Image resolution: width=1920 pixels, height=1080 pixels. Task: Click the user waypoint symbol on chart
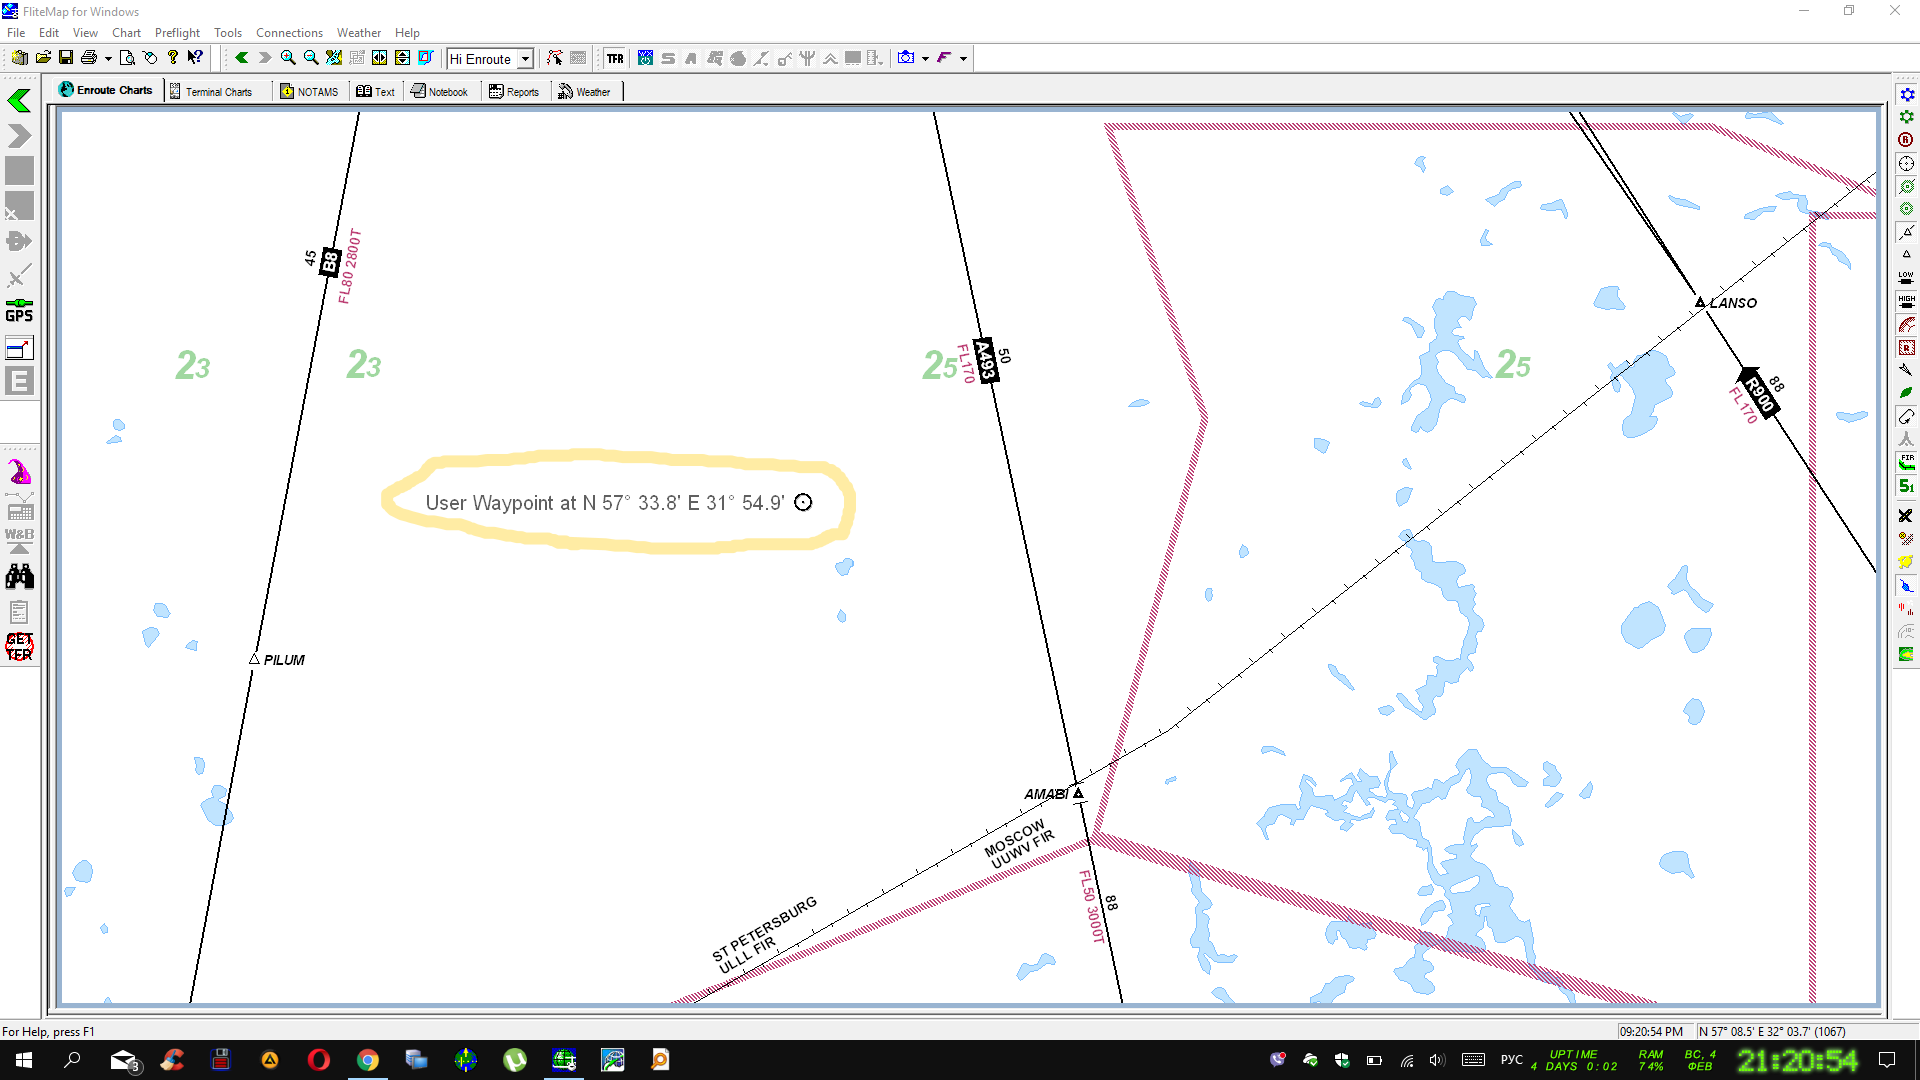[803, 503]
